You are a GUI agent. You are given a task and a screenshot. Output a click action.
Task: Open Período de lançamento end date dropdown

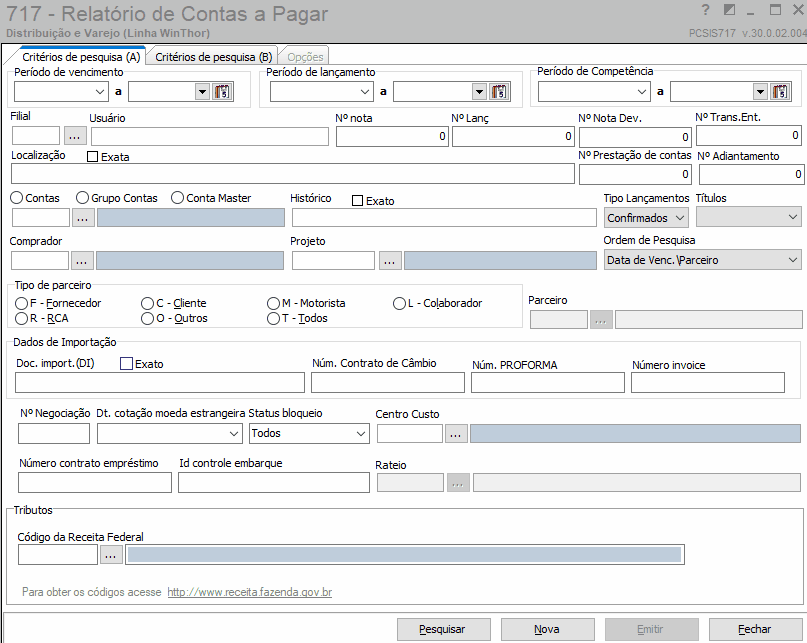tap(479, 92)
